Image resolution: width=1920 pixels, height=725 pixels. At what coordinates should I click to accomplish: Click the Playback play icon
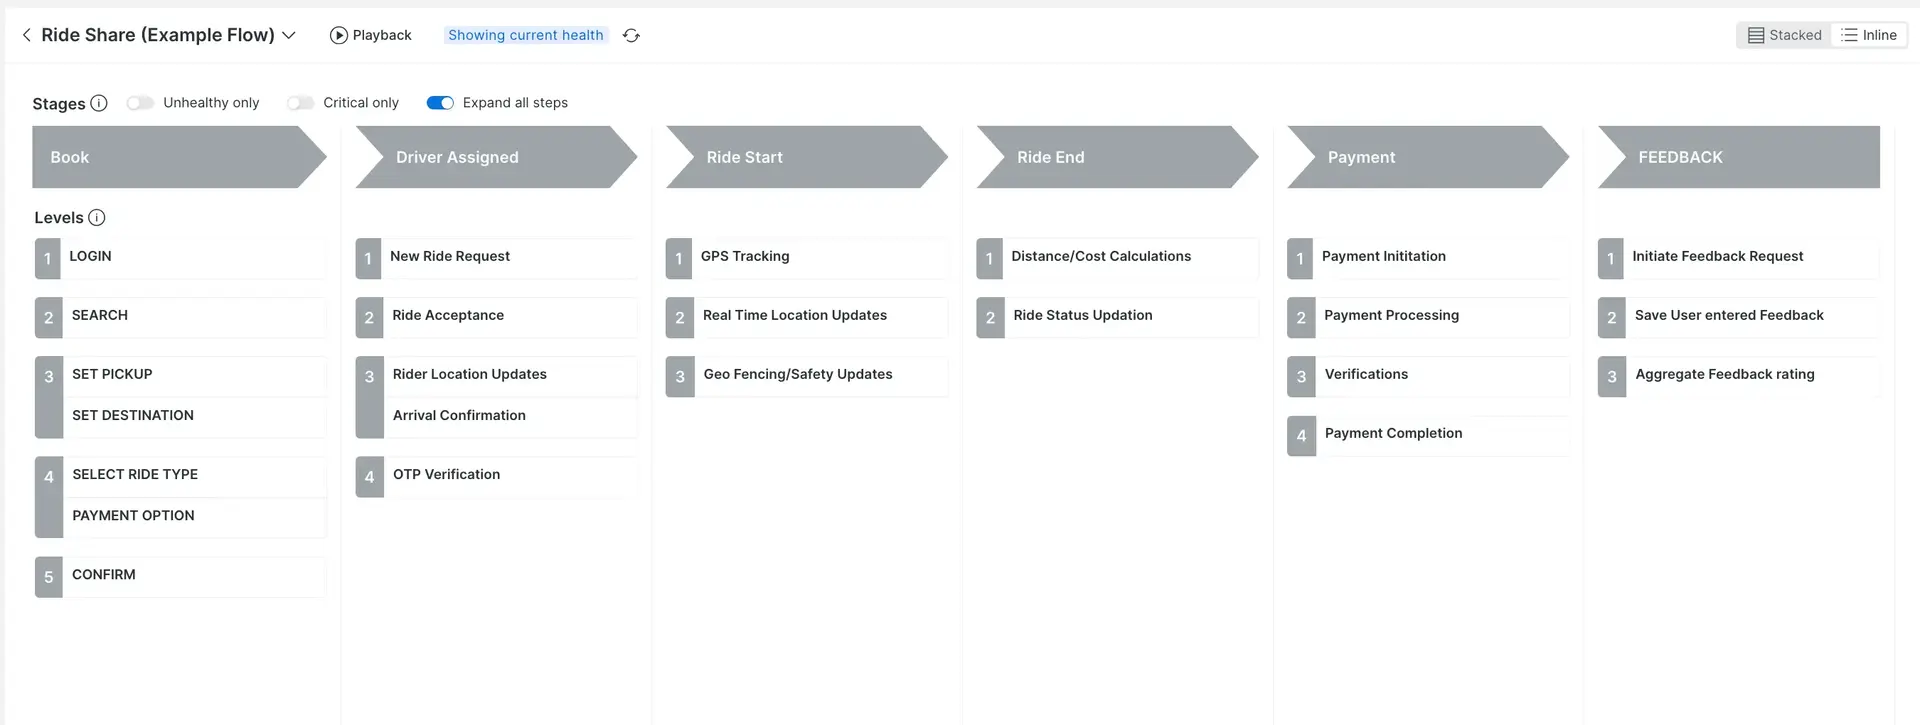click(339, 35)
